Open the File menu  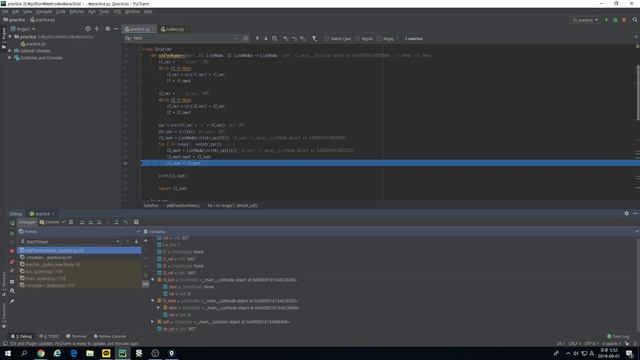point(5,12)
